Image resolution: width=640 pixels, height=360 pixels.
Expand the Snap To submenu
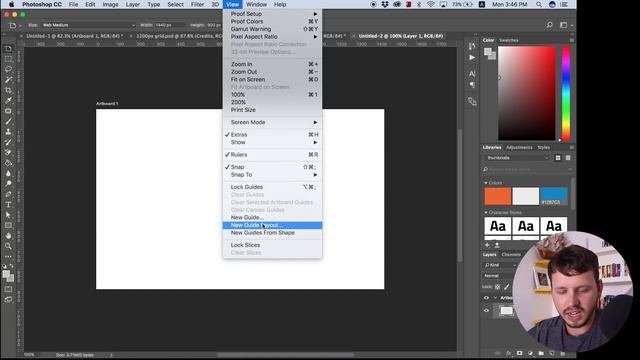272,175
